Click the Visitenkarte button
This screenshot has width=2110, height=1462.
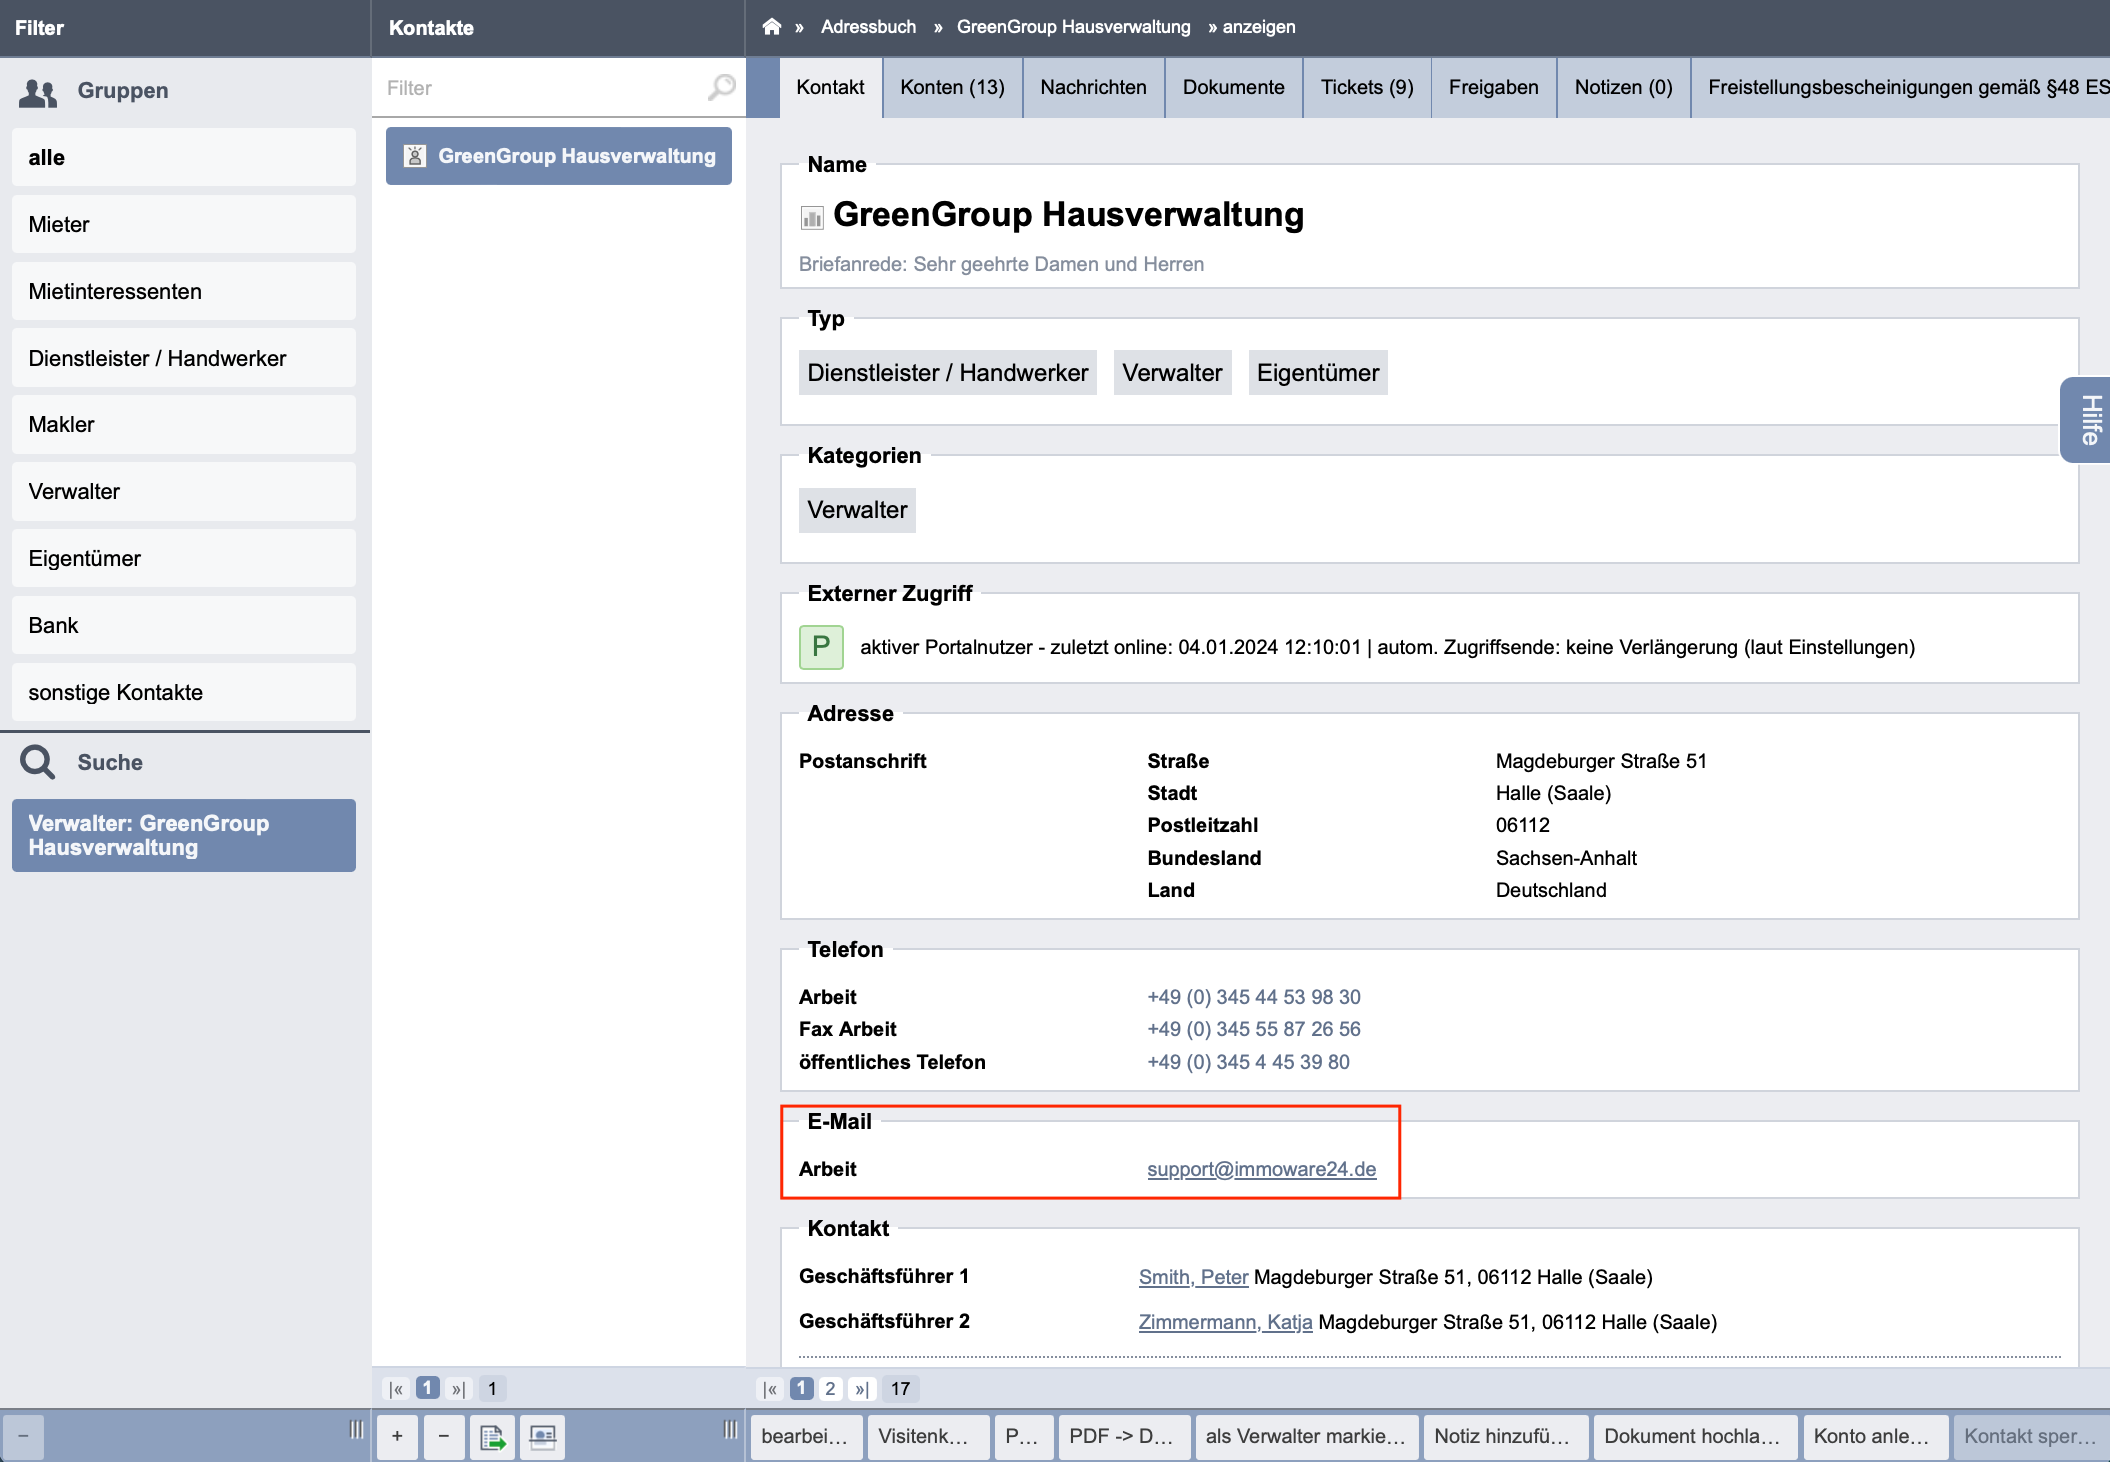coord(927,1436)
